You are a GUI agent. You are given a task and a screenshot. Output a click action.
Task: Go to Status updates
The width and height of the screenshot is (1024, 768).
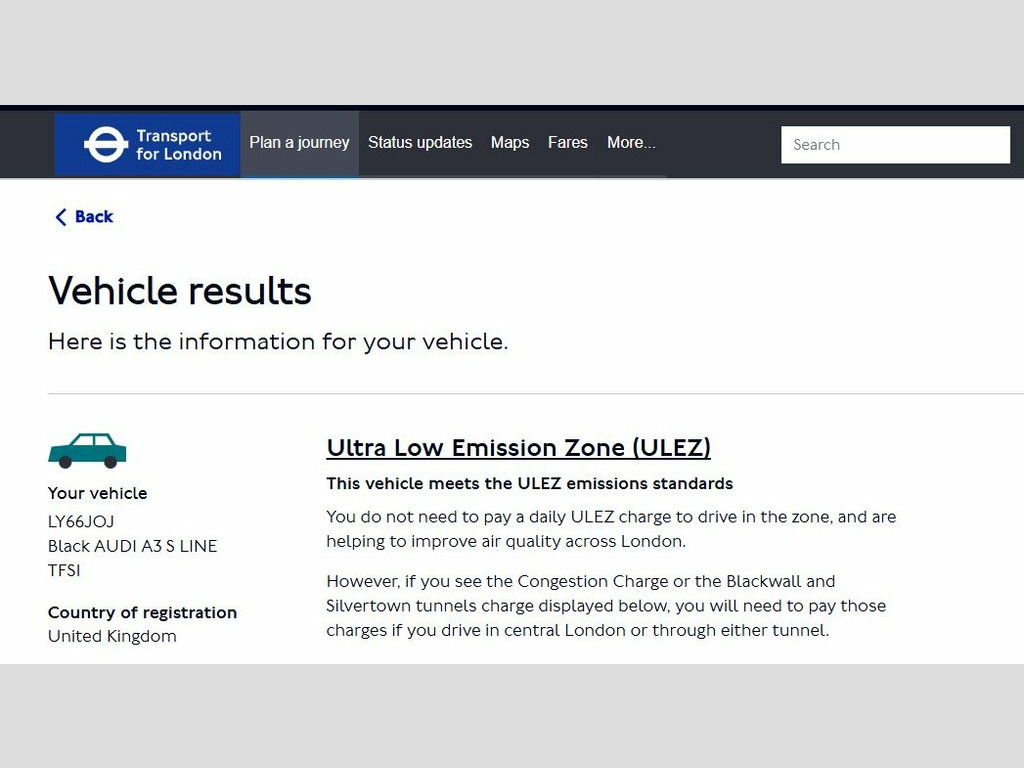pos(420,143)
